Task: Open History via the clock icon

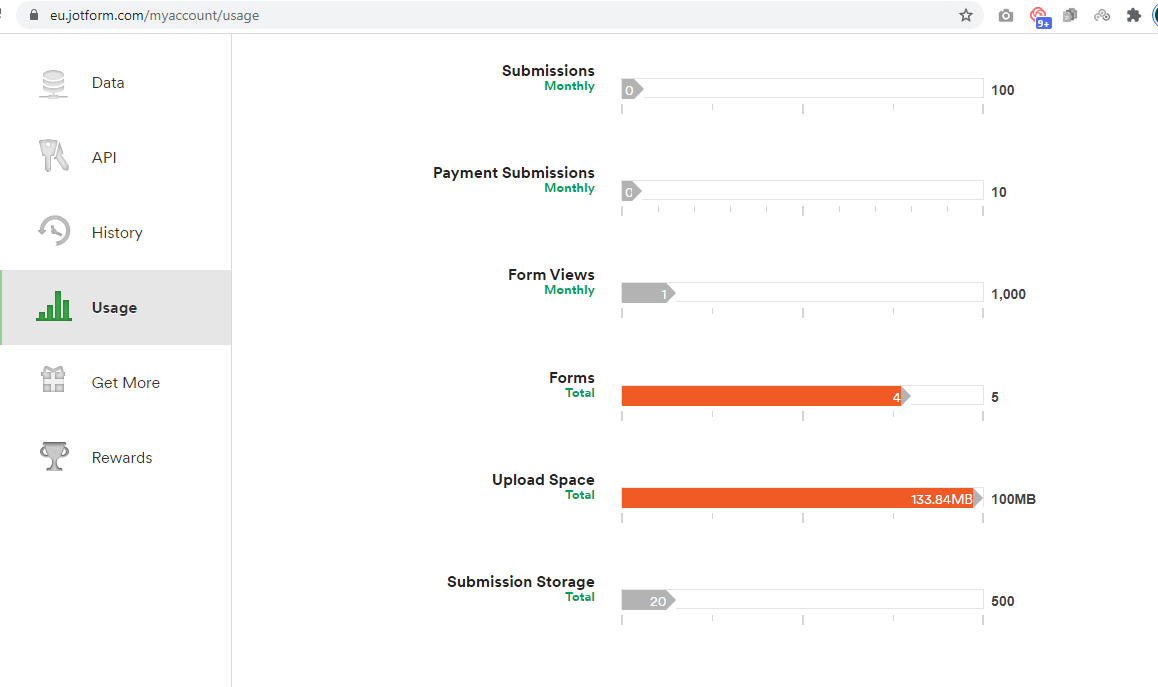Action: pyautogui.click(x=53, y=232)
